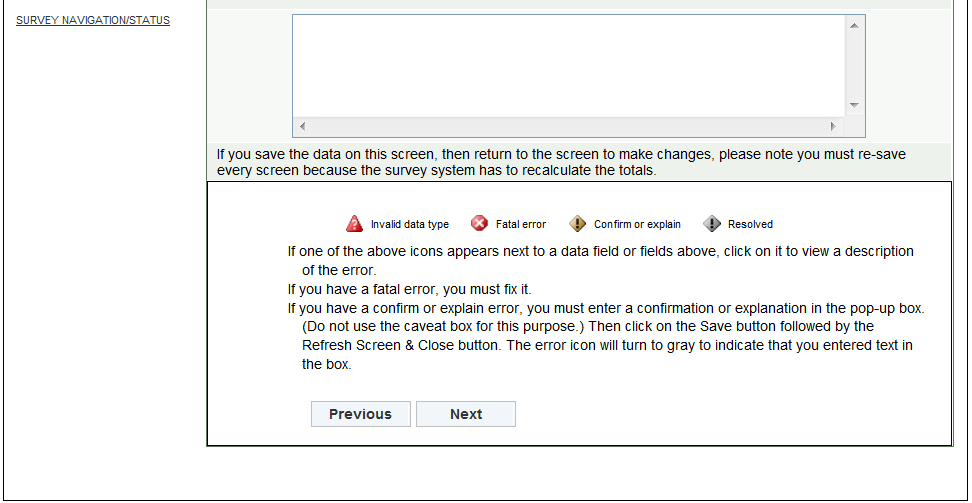Click the red triangle Invalid data type icon

355,224
